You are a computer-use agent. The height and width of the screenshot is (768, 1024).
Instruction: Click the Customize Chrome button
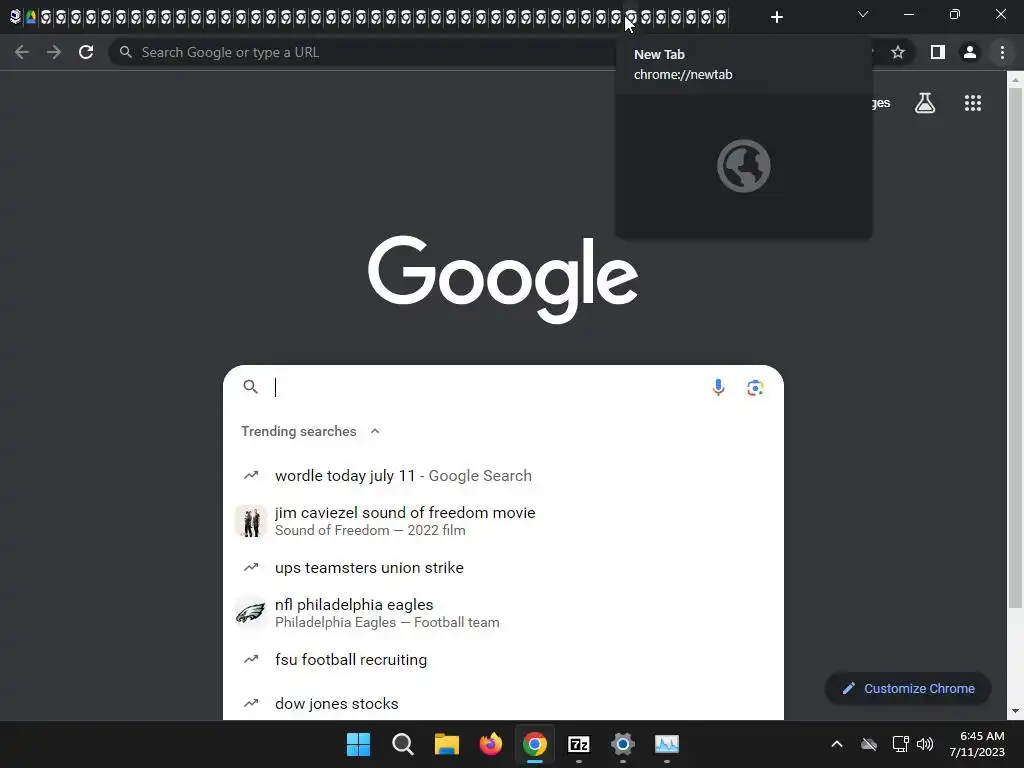coord(908,688)
